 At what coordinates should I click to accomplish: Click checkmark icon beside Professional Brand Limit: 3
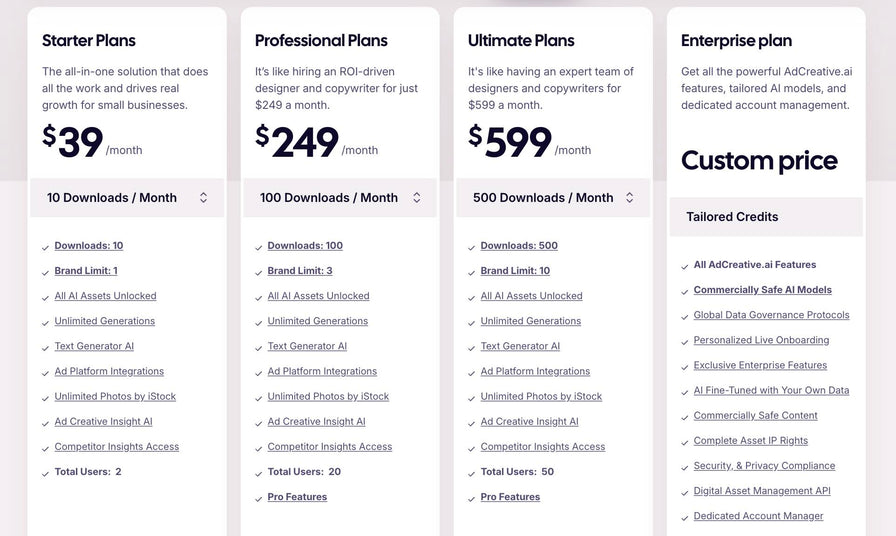point(259,272)
